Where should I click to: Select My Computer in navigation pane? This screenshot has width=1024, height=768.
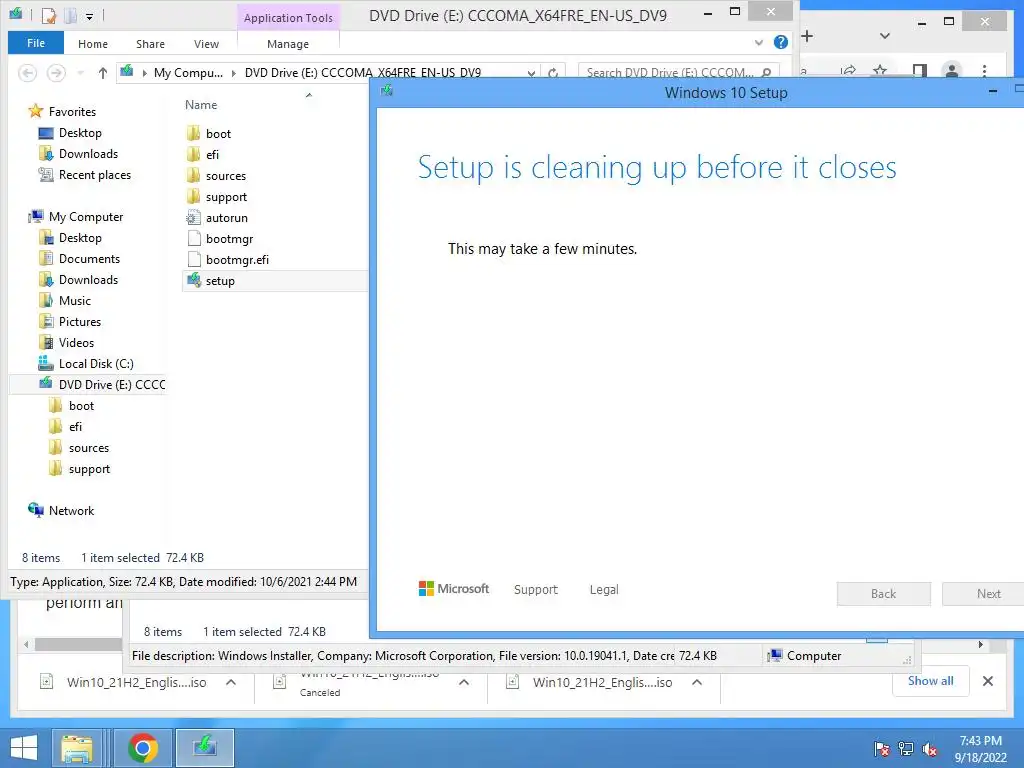[x=86, y=217]
